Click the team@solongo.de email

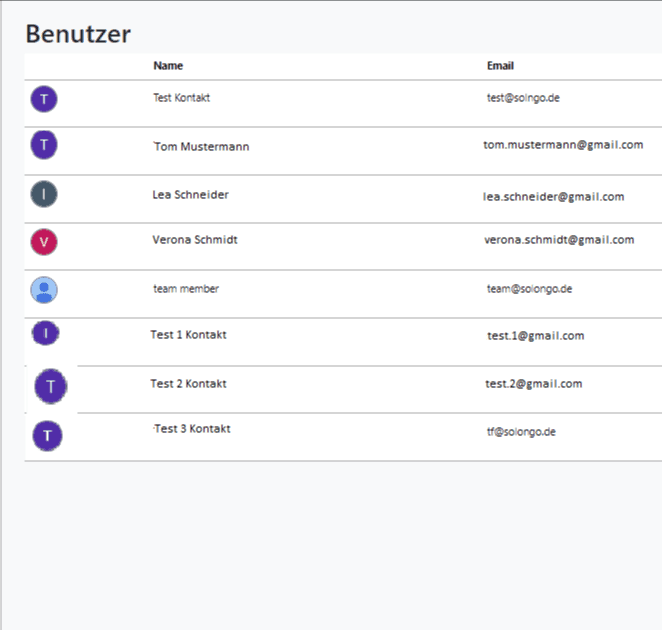pos(529,289)
